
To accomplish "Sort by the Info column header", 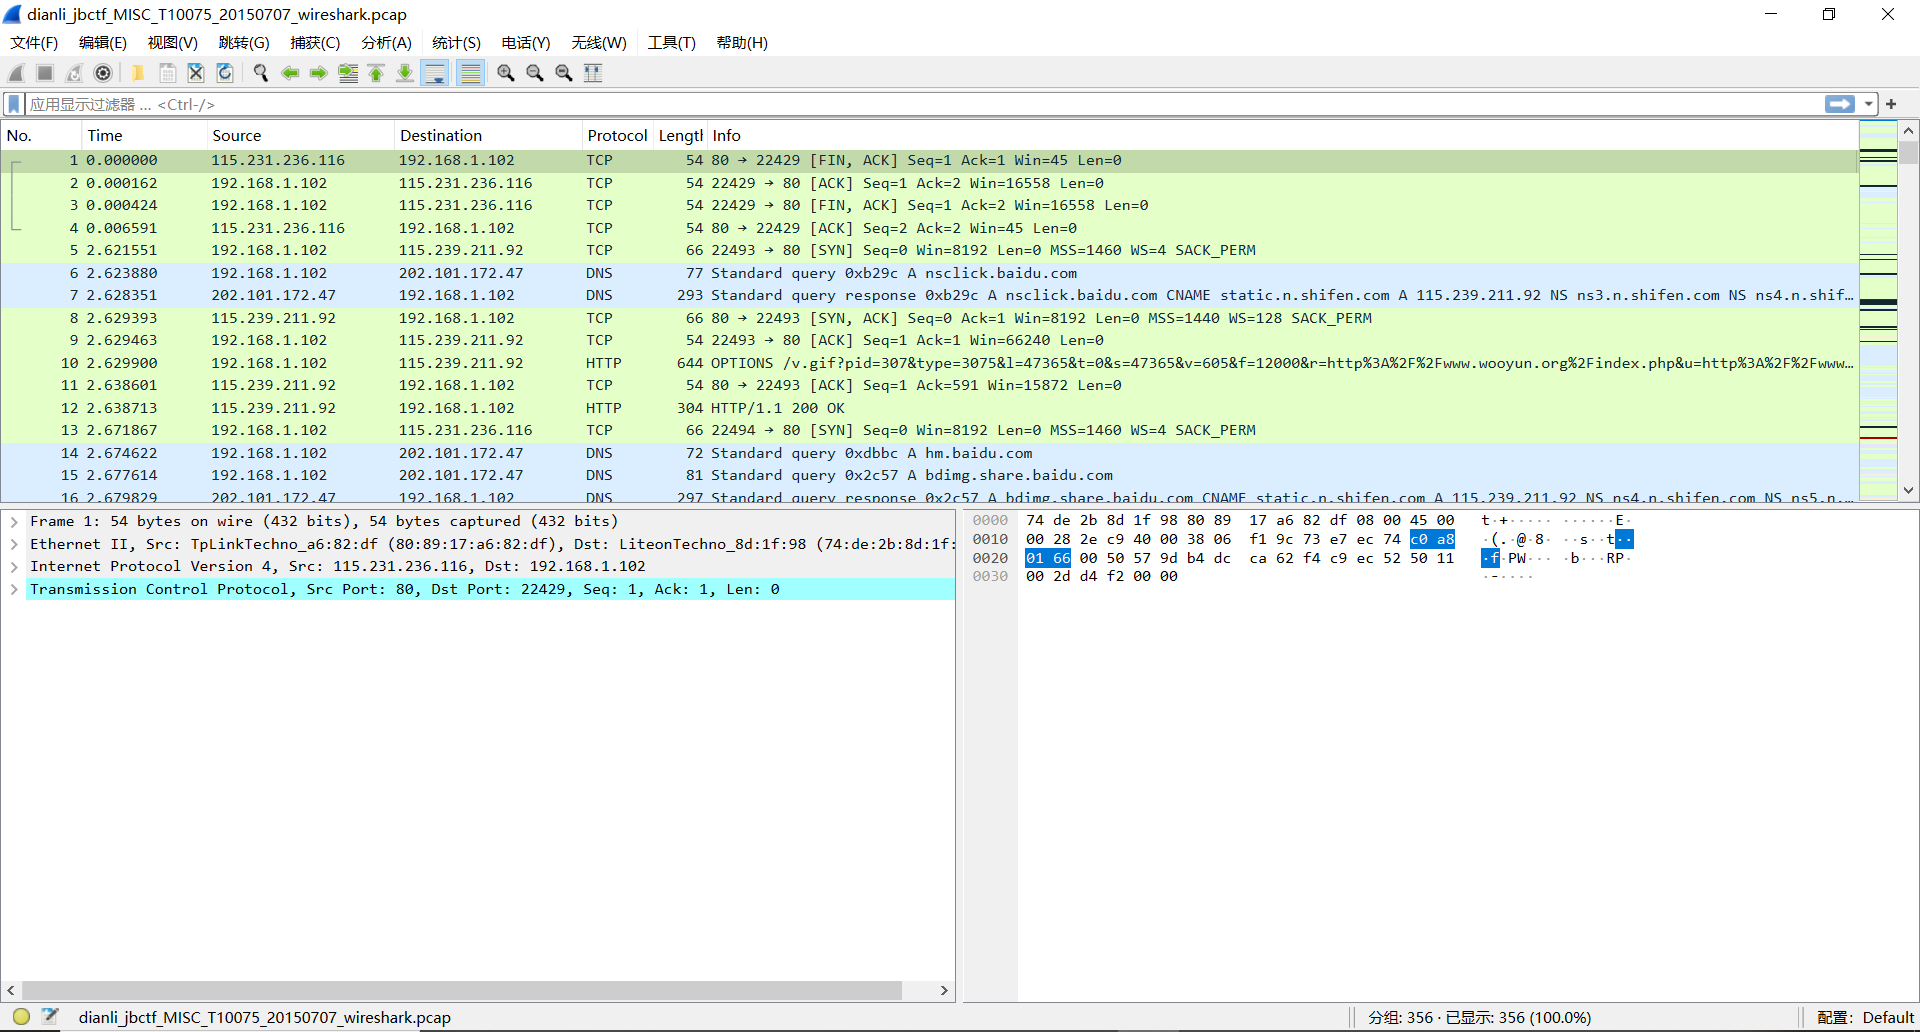I will tap(1280, 136).
